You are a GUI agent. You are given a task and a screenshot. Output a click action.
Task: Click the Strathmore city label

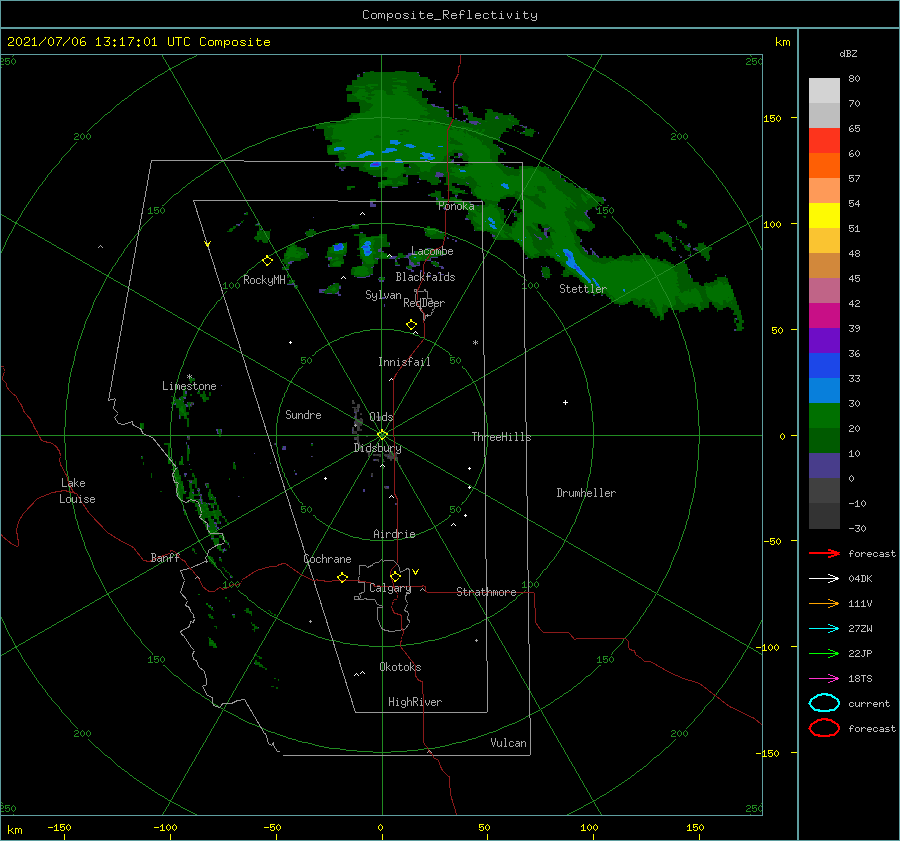[x=486, y=592]
